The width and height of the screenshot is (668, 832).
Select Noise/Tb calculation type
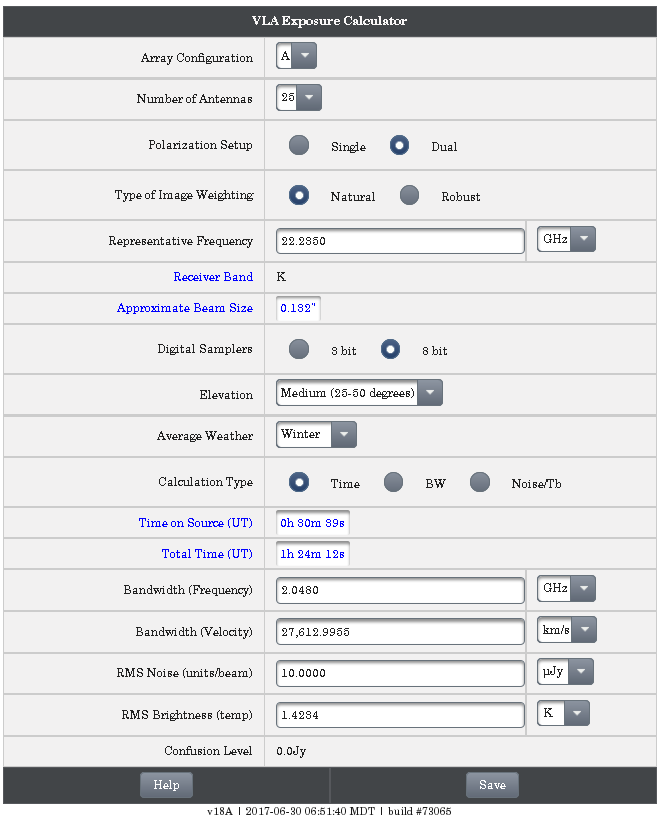point(480,483)
